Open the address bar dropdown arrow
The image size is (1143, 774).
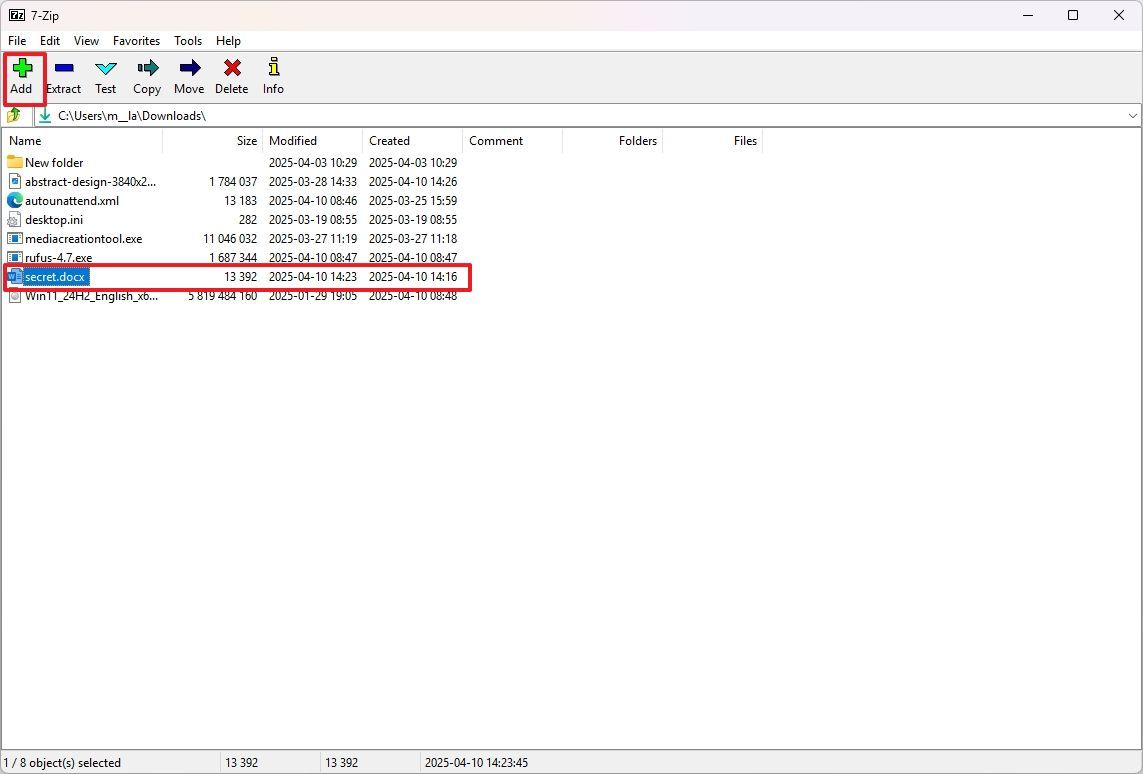point(1133,115)
